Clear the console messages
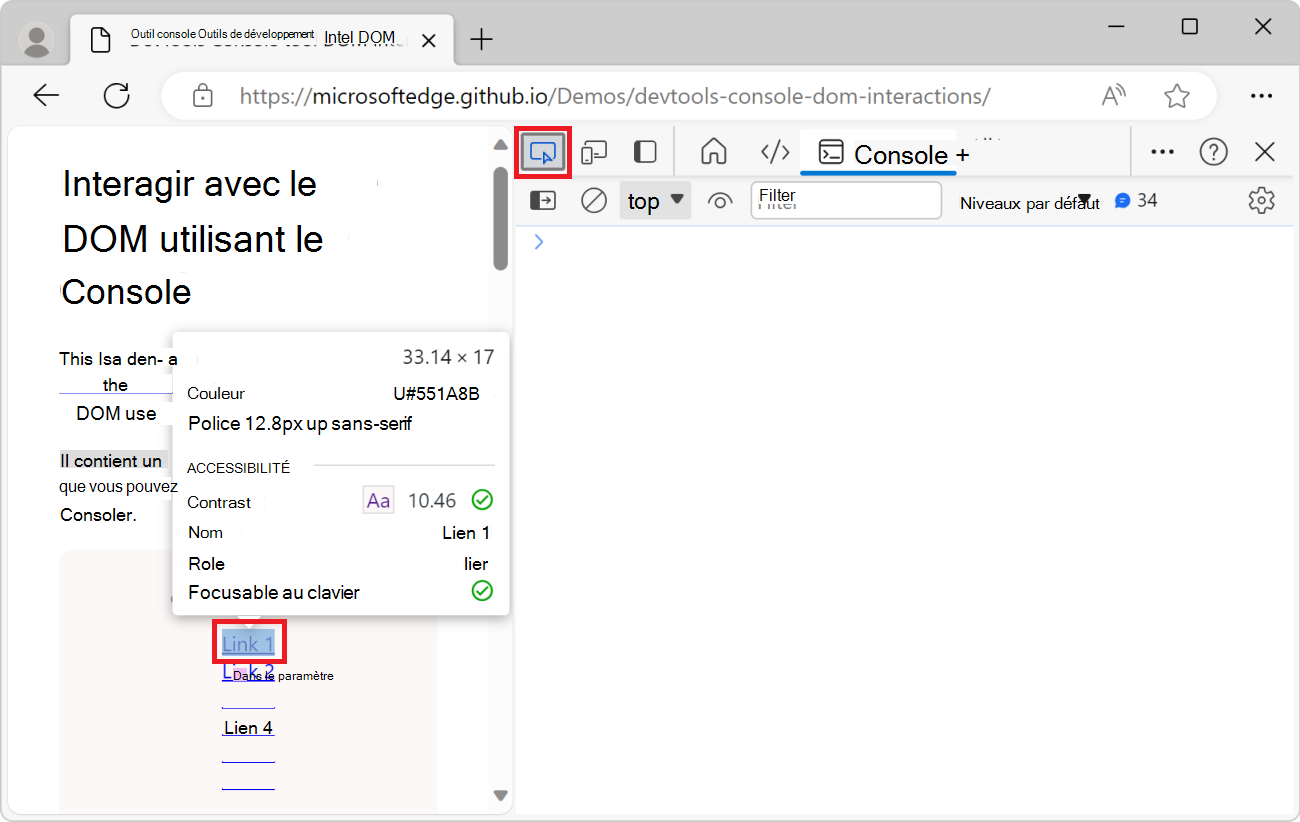Image resolution: width=1300 pixels, height=822 pixels. point(593,200)
